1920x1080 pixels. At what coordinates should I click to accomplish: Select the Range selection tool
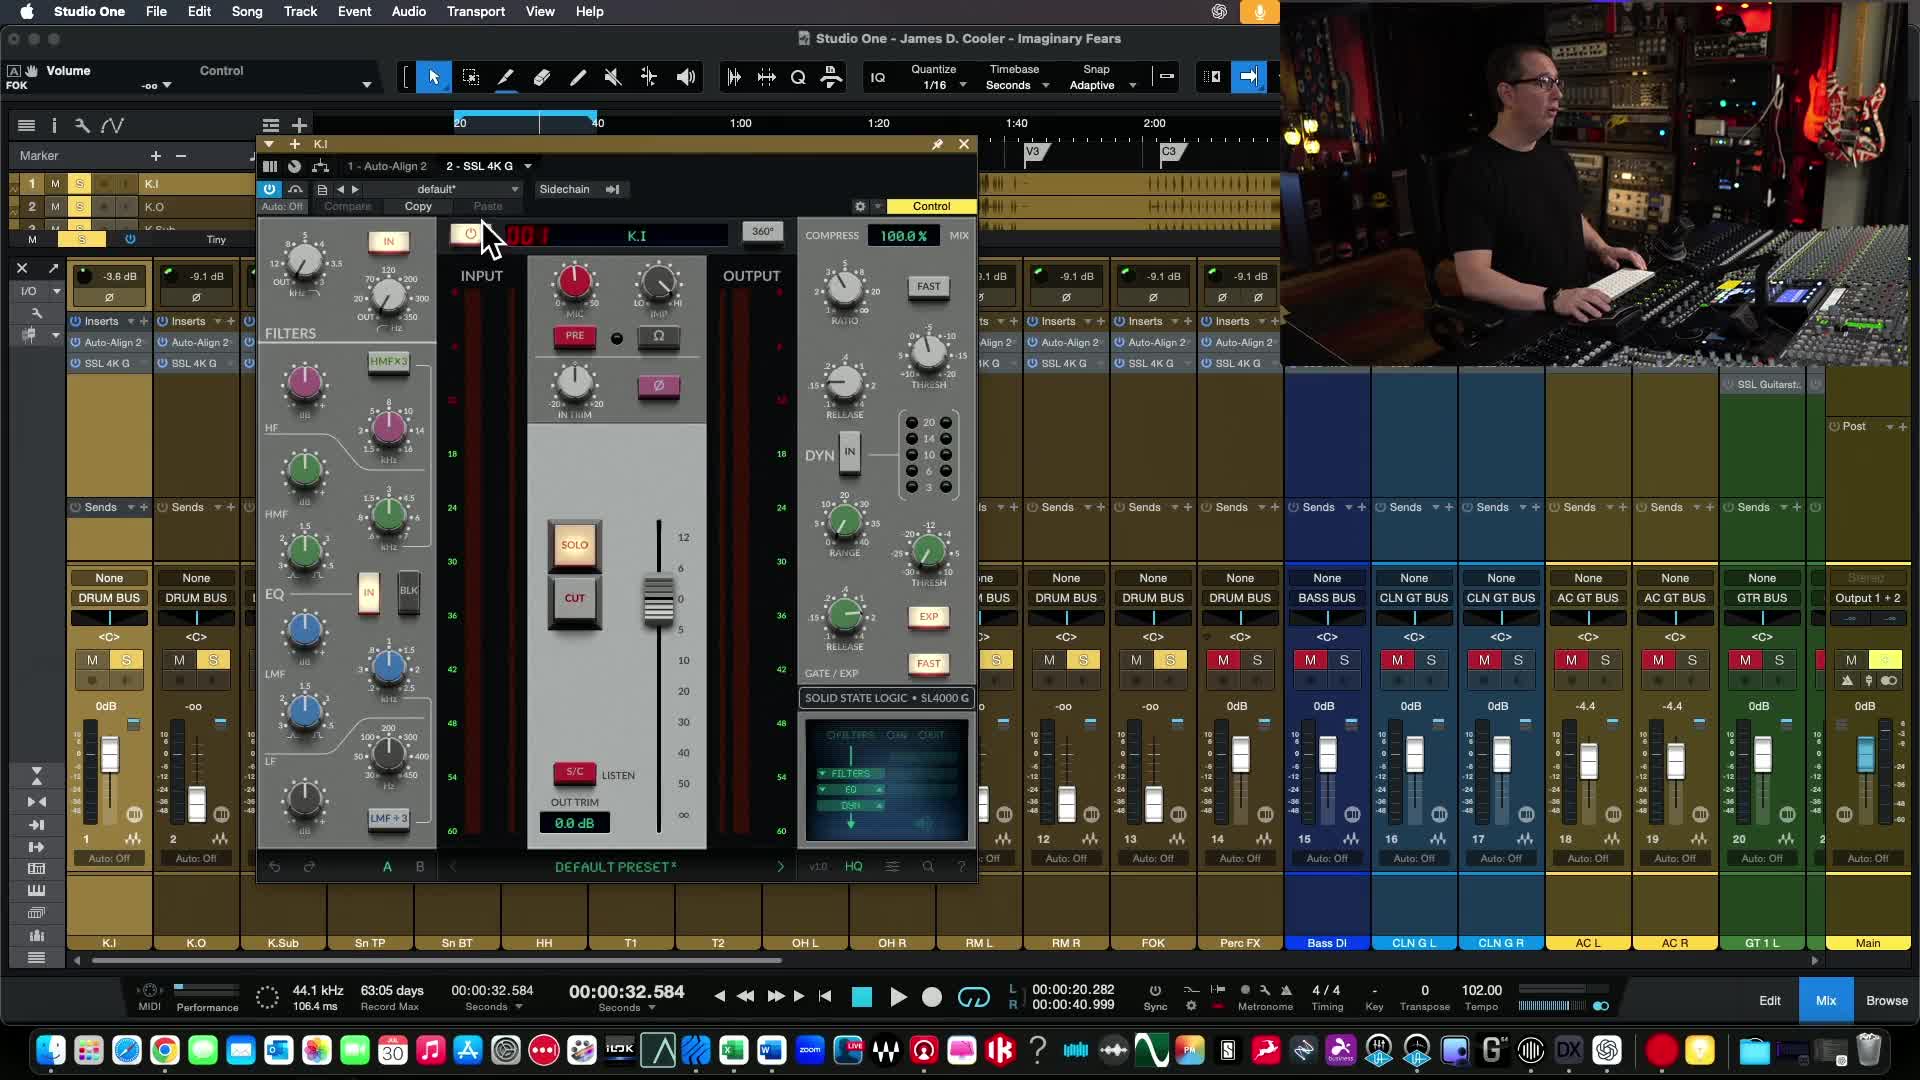coord(470,77)
